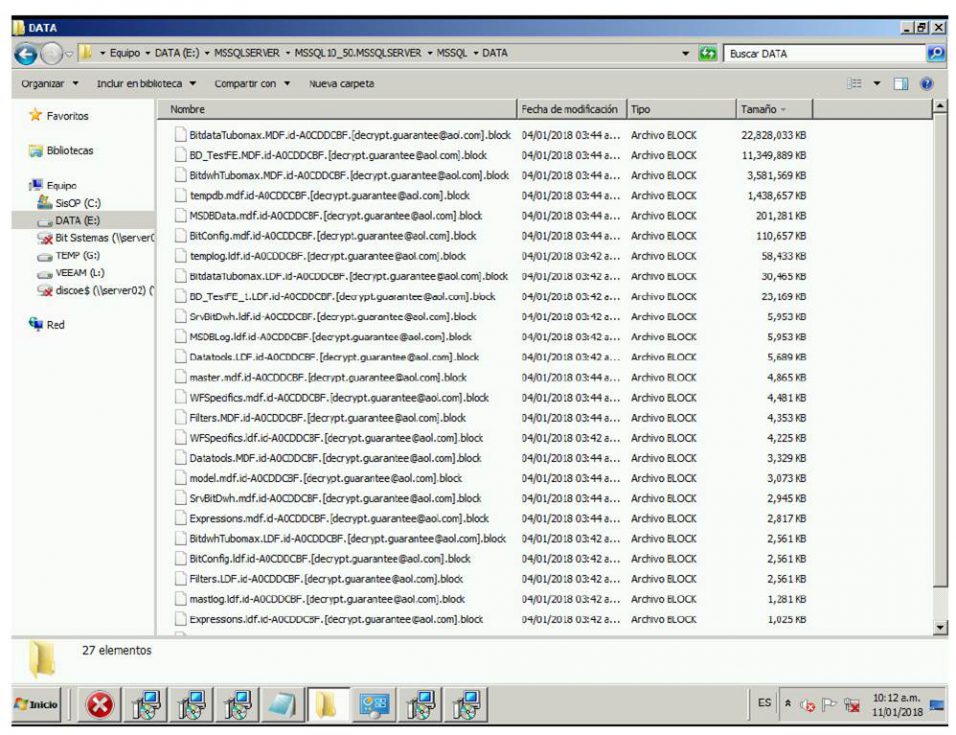This screenshot has width=956, height=735.
Task: Click file icon of SrvBitDwh.mdf row
Action: [x=180, y=498]
